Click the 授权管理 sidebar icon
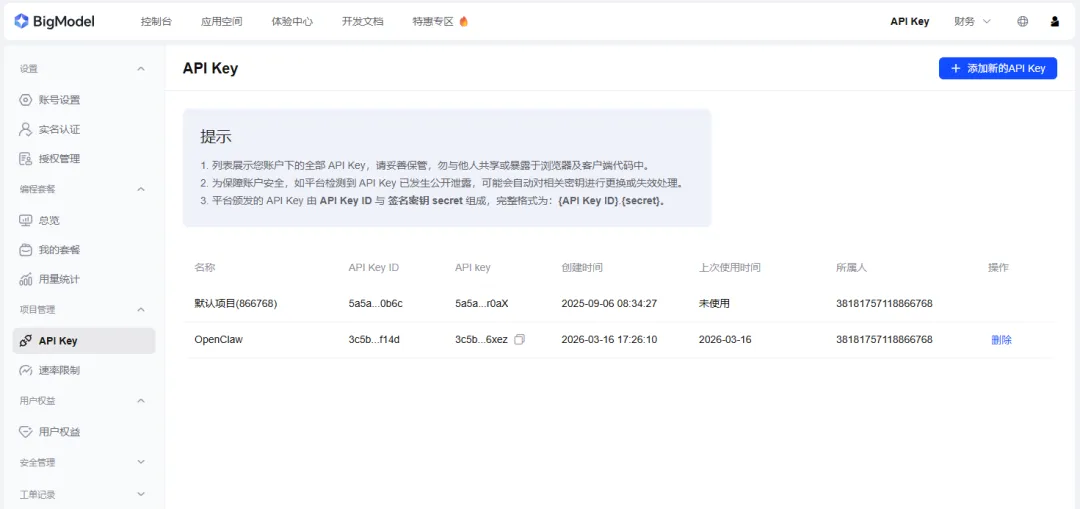This screenshot has width=1080, height=509. [25, 159]
